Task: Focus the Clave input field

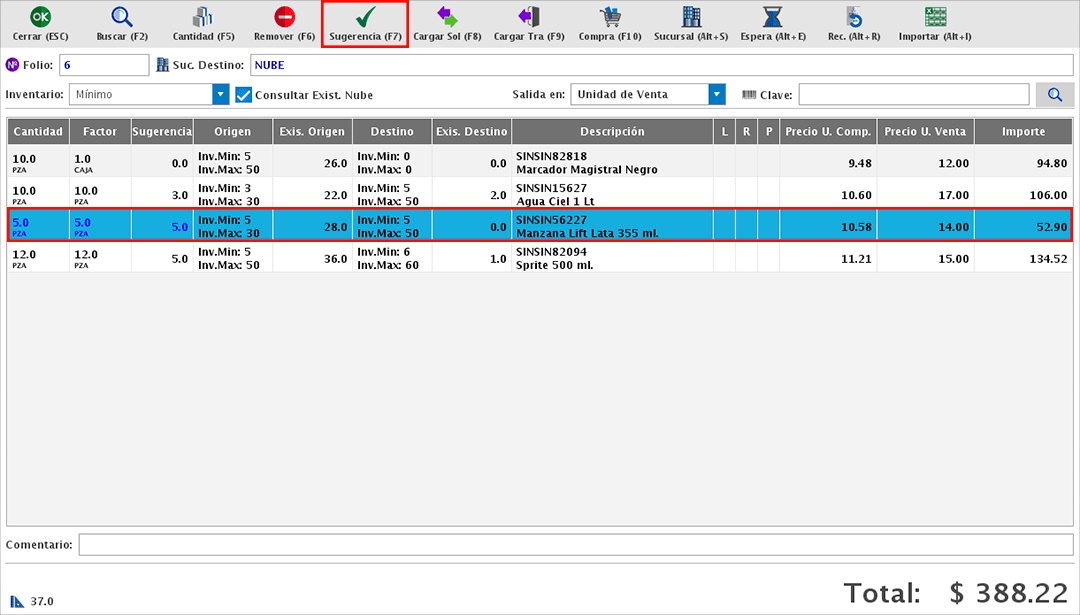Action: pyautogui.click(x=913, y=95)
